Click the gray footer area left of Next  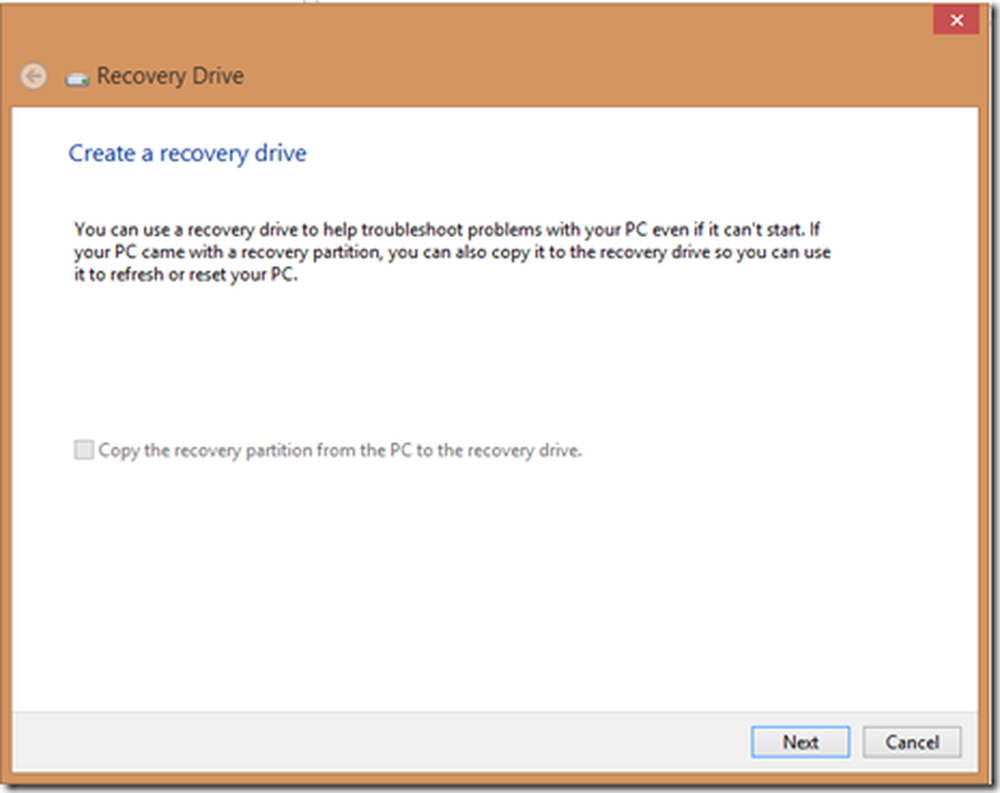coord(380,742)
